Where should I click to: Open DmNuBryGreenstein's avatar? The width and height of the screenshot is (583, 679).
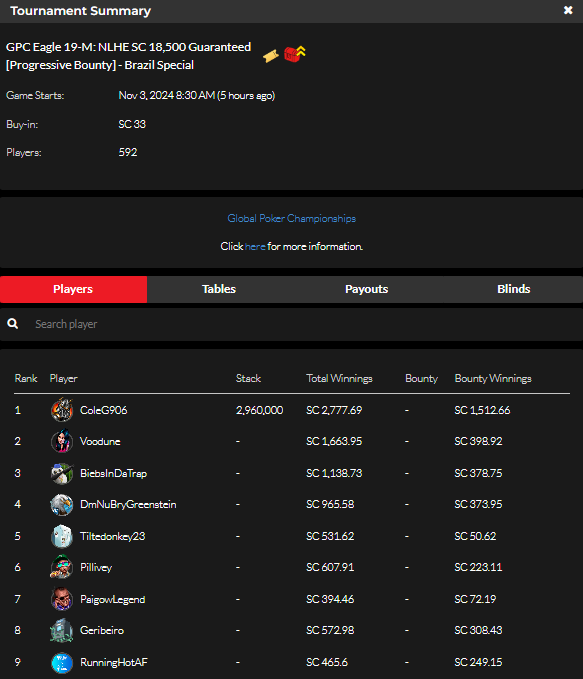(x=62, y=504)
